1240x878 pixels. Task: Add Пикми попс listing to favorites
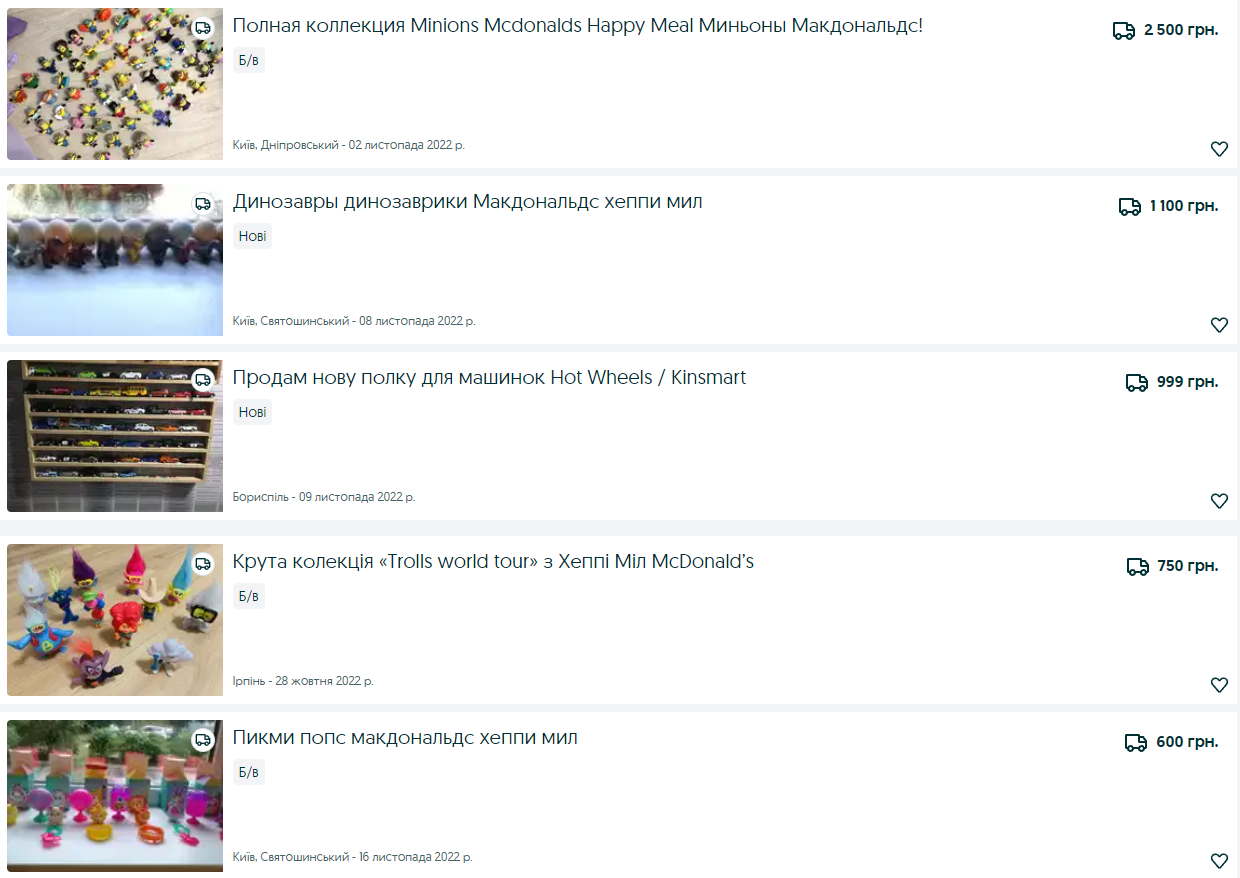1219,861
